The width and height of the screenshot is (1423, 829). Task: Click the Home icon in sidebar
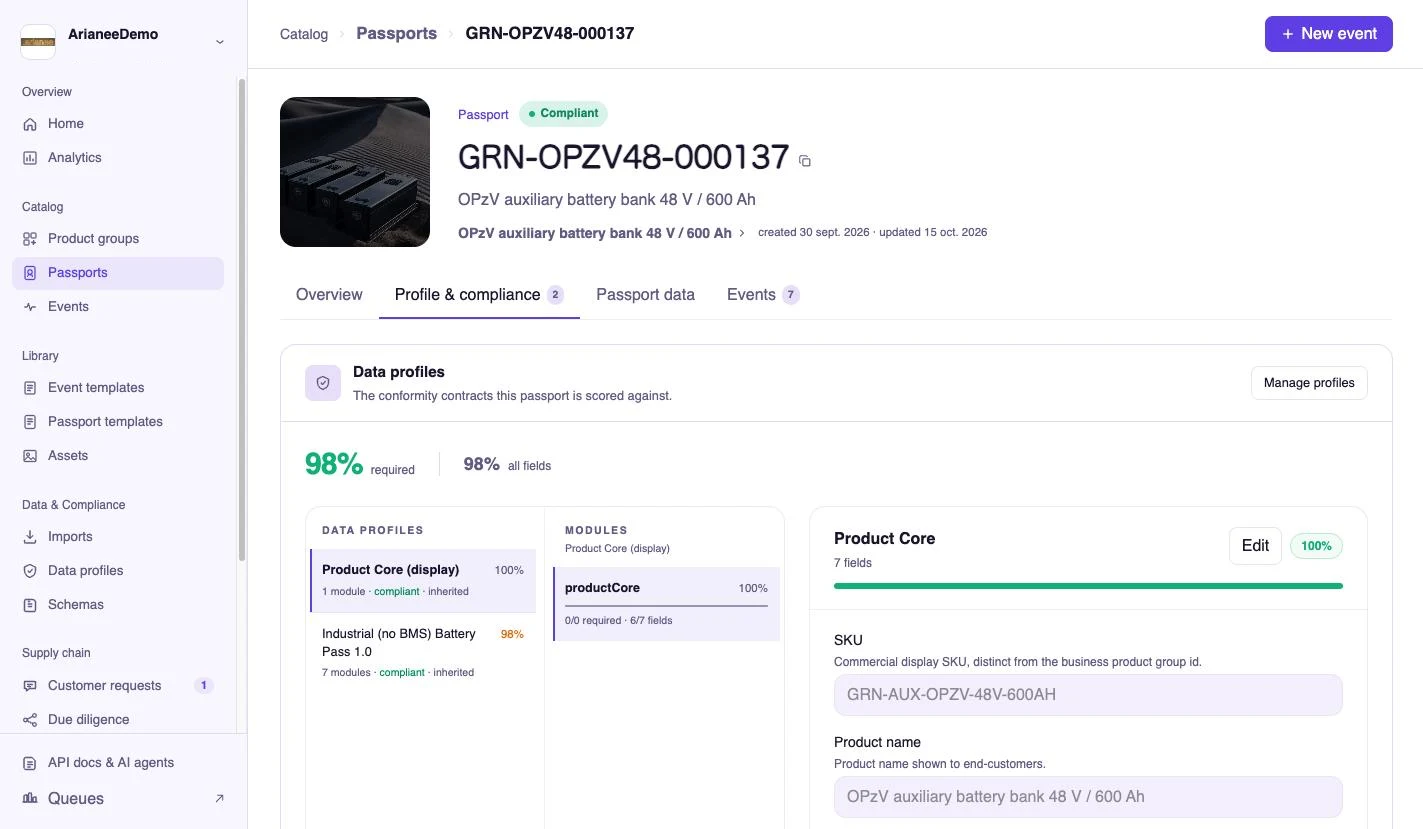(x=30, y=124)
